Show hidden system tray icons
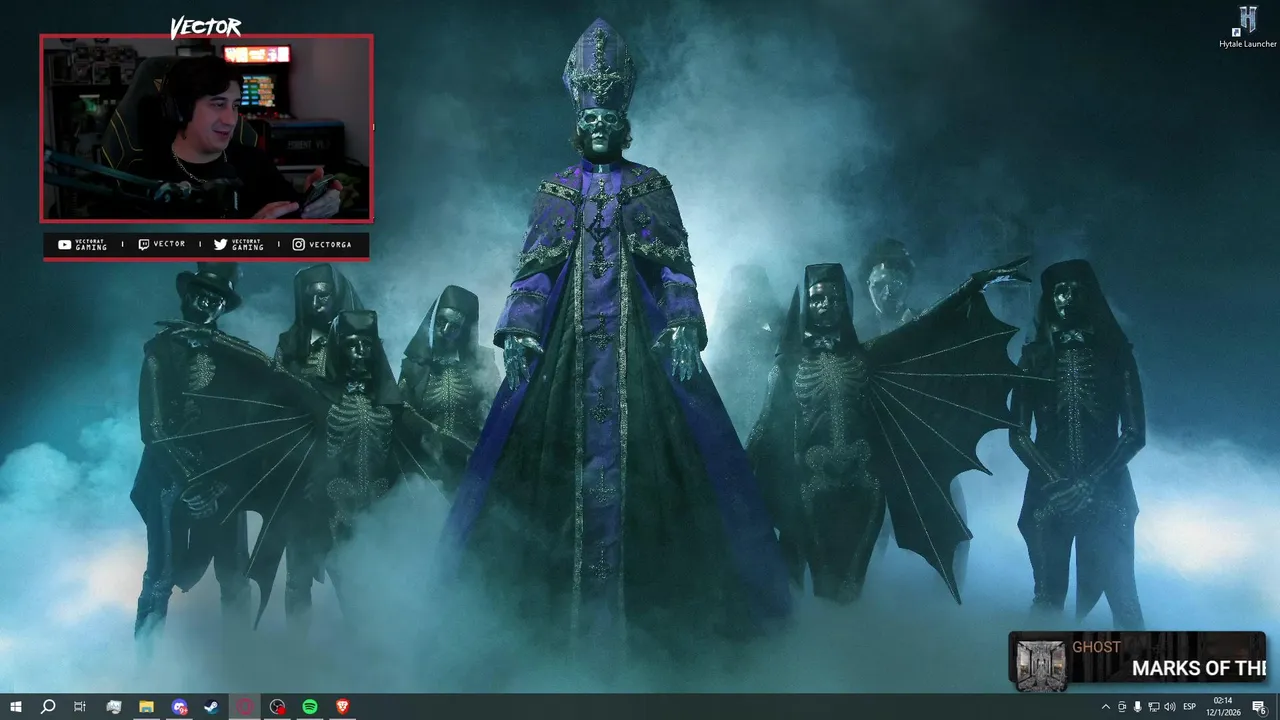The image size is (1280, 720). tap(1105, 707)
